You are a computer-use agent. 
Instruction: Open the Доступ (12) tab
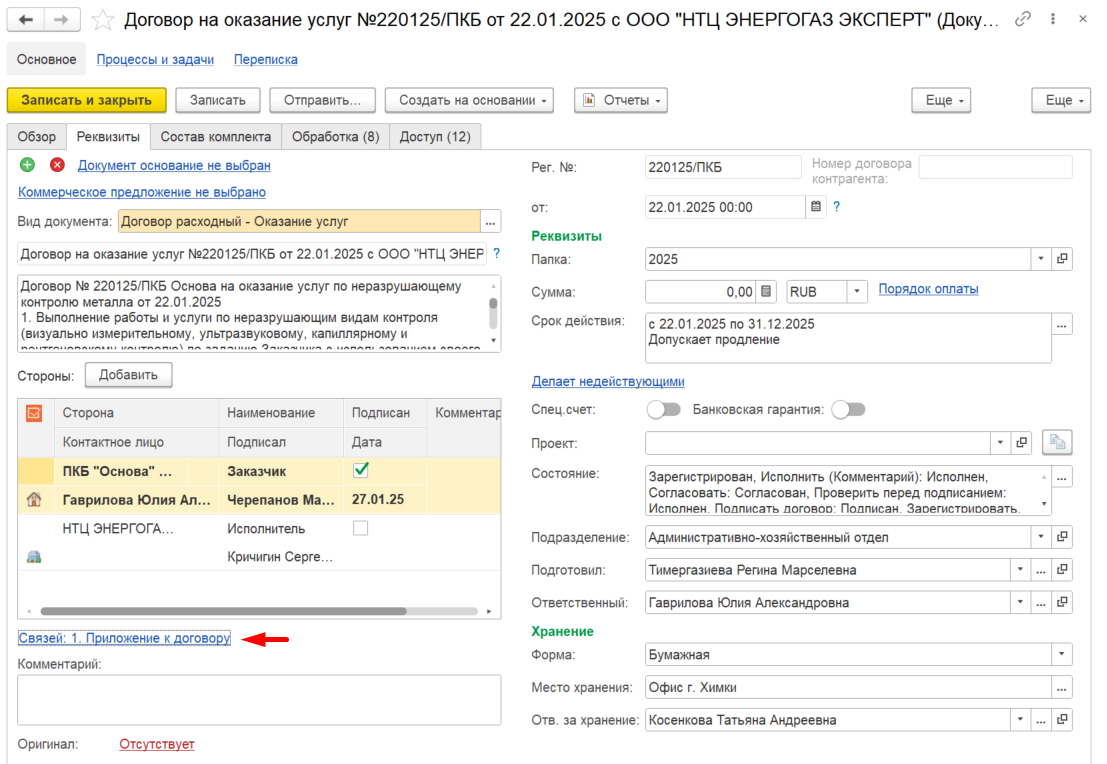click(435, 136)
